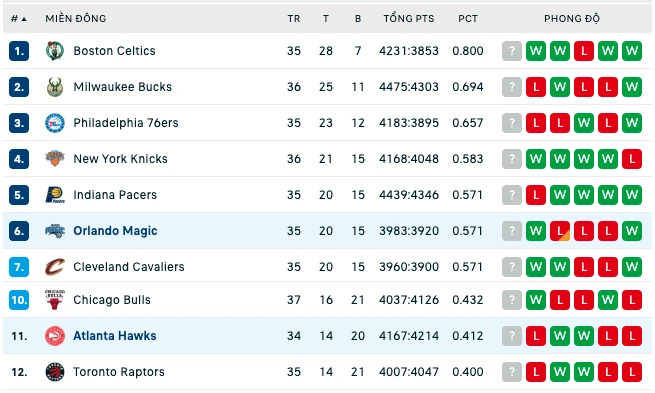Viewport: 655px width, 393px height.
Task: Open the Orlando Magic team link
Action: click(x=115, y=231)
